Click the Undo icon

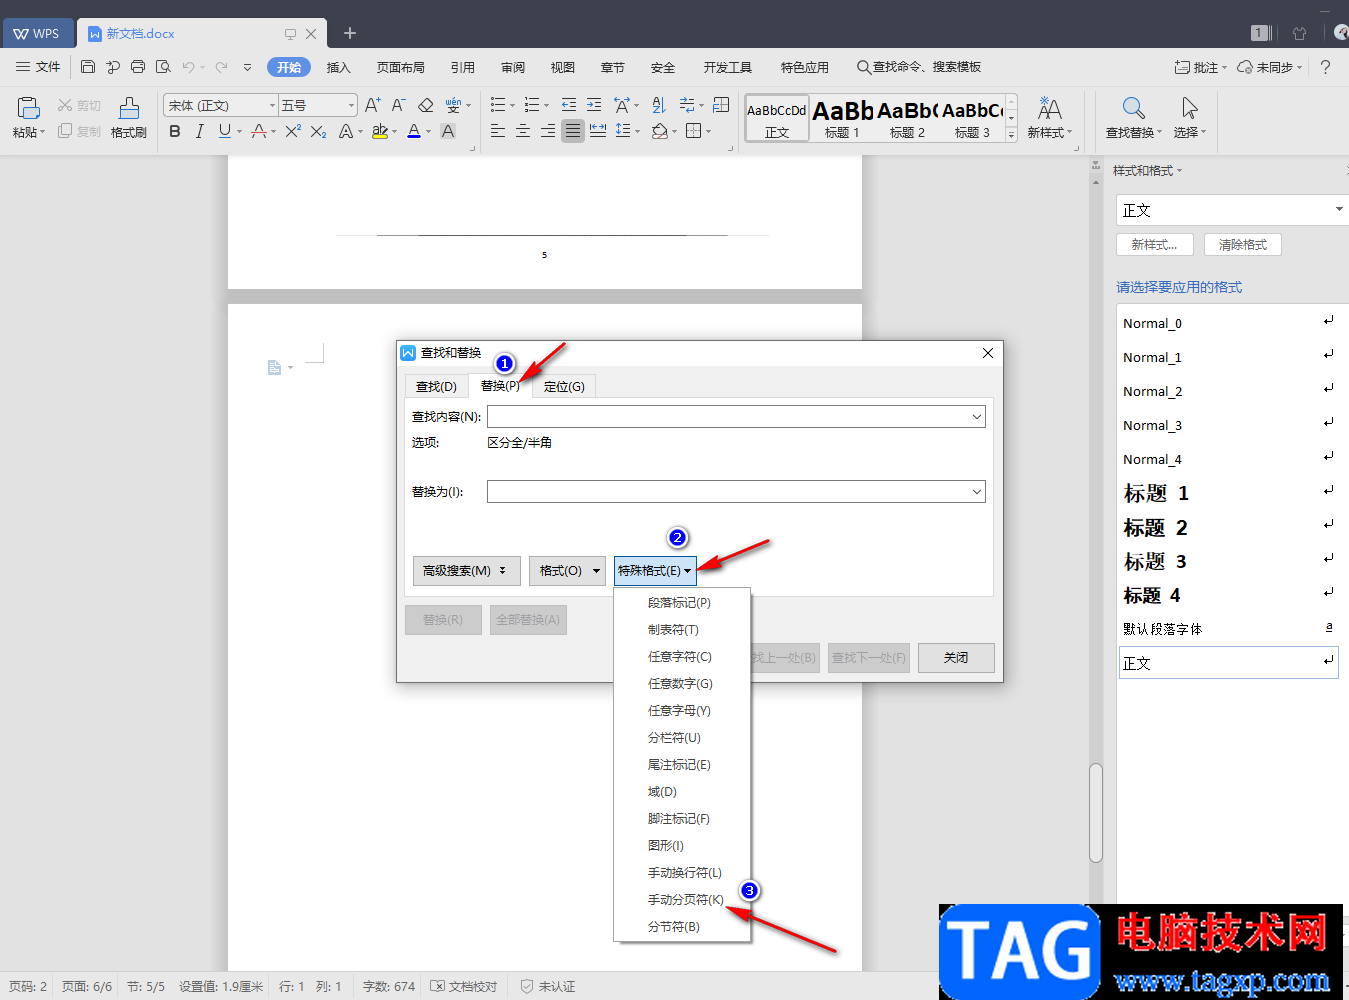coord(188,67)
